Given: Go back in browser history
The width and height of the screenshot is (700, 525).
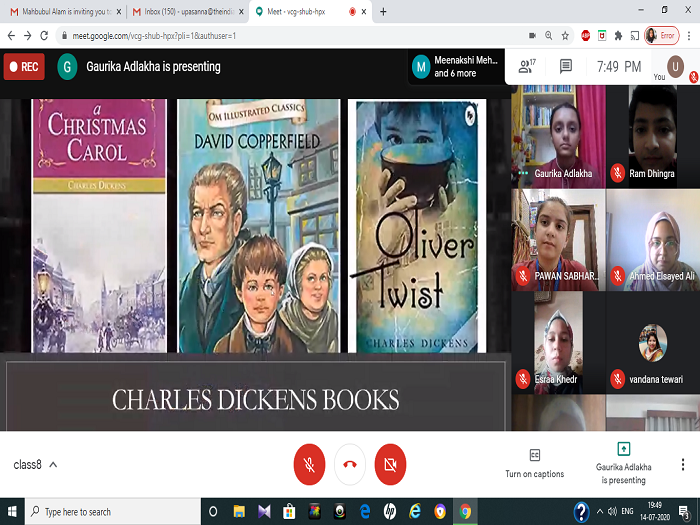Looking at the screenshot, I should 12,36.
